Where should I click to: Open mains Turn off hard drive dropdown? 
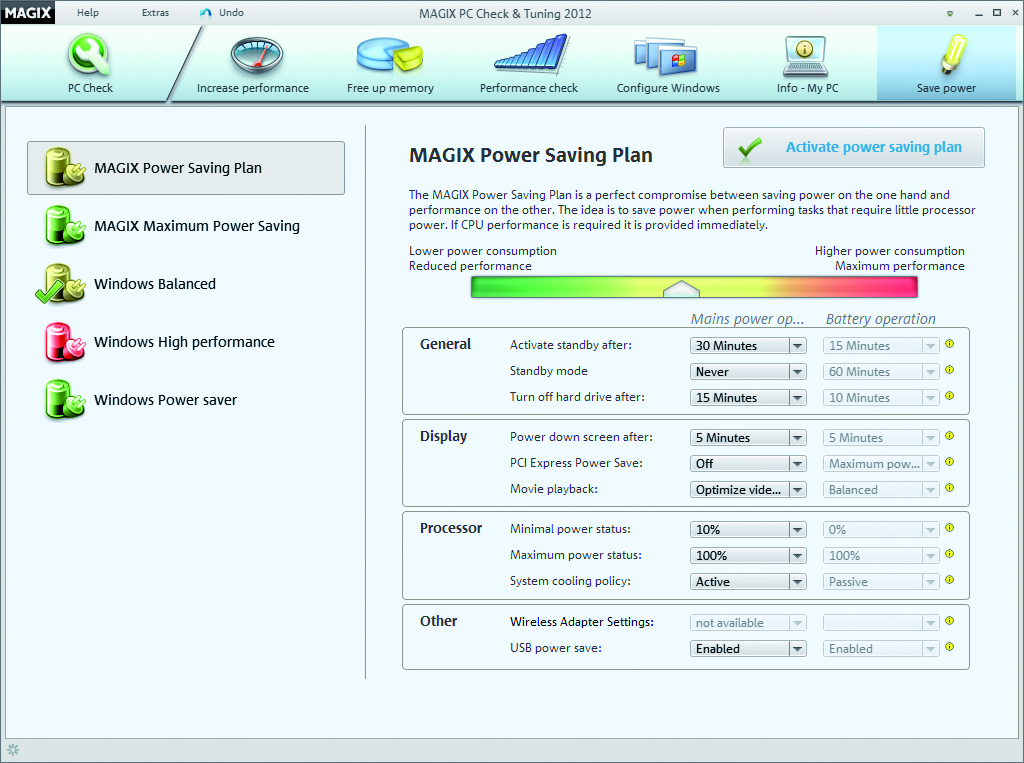[x=748, y=398]
